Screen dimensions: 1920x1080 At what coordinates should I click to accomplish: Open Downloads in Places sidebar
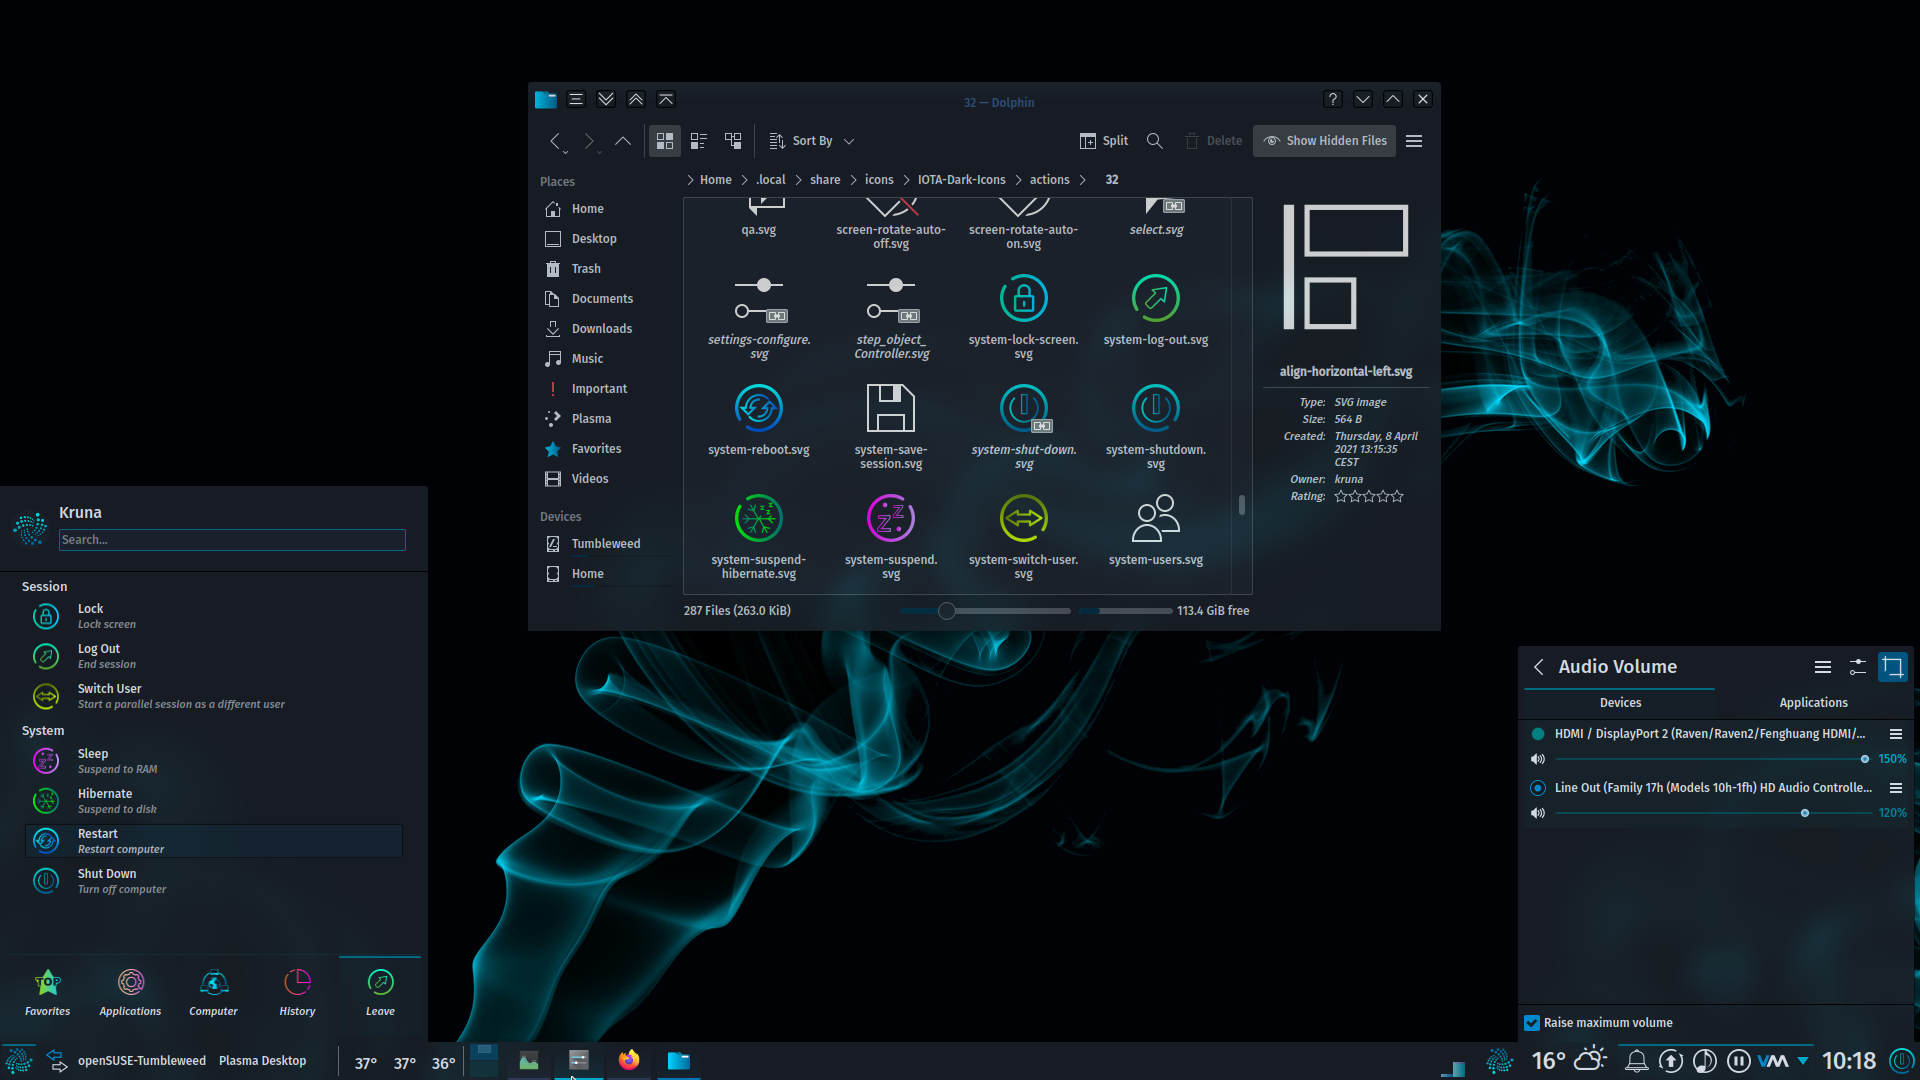602,329
